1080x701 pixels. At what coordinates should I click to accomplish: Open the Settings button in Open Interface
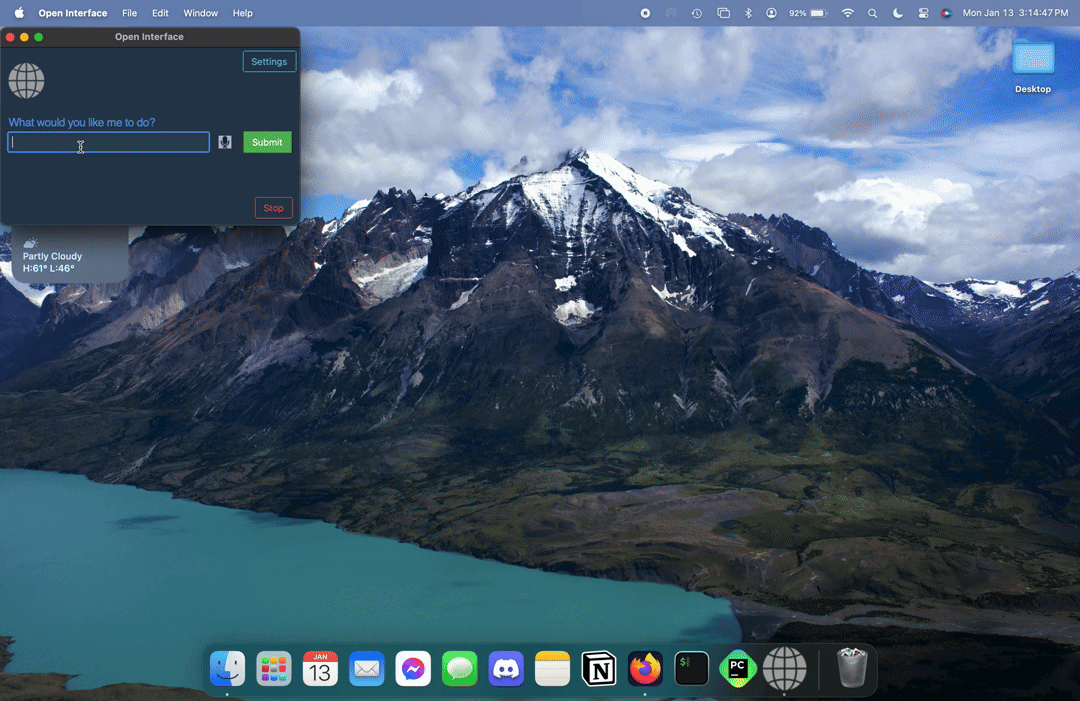[269, 62]
